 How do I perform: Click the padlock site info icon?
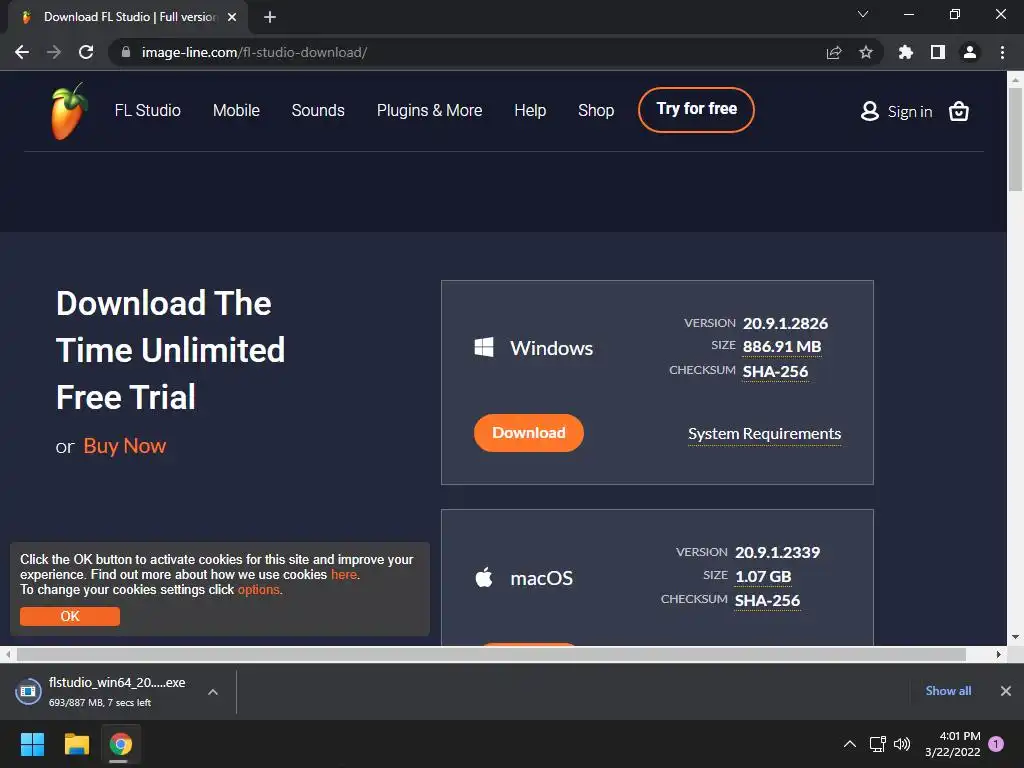coord(126,52)
